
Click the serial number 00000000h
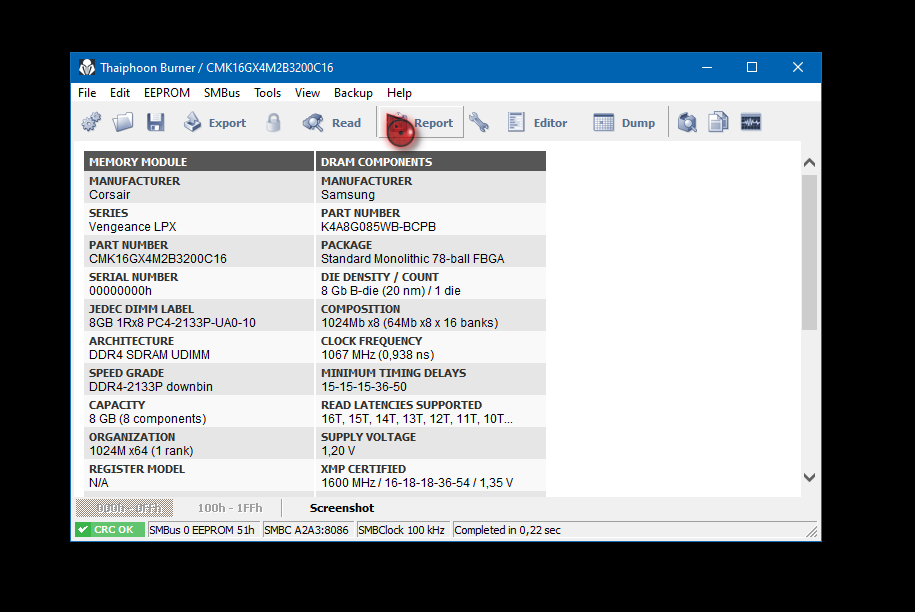pos(120,291)
